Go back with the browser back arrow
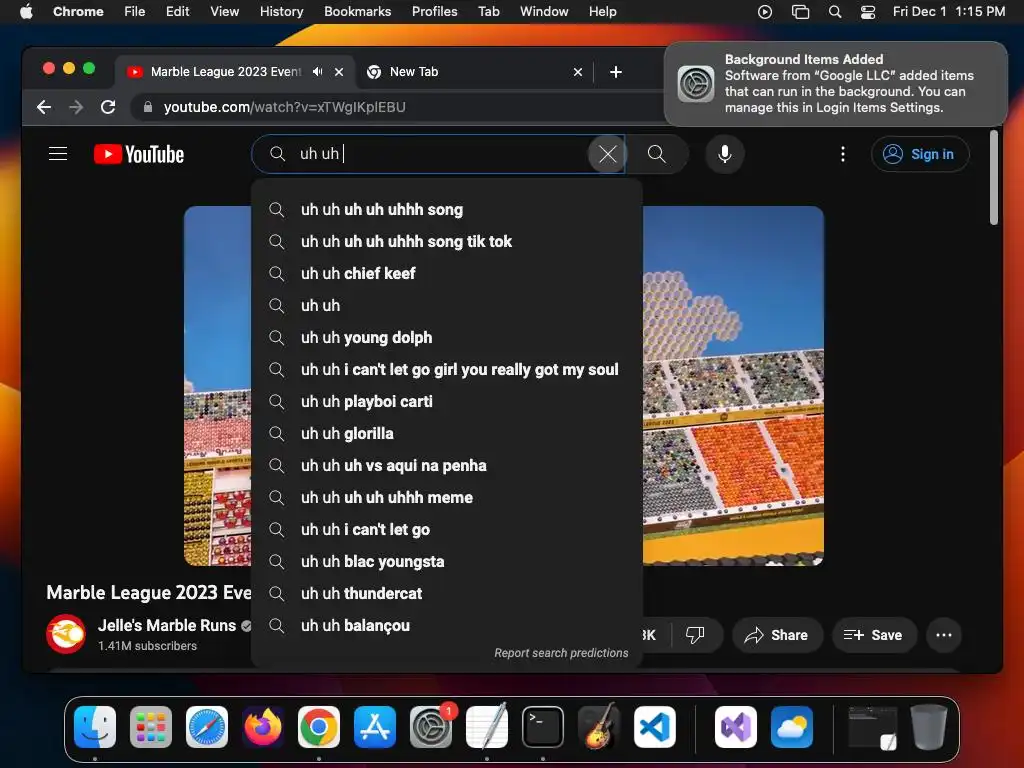1024x768 pixels. [x=44, y=107]
